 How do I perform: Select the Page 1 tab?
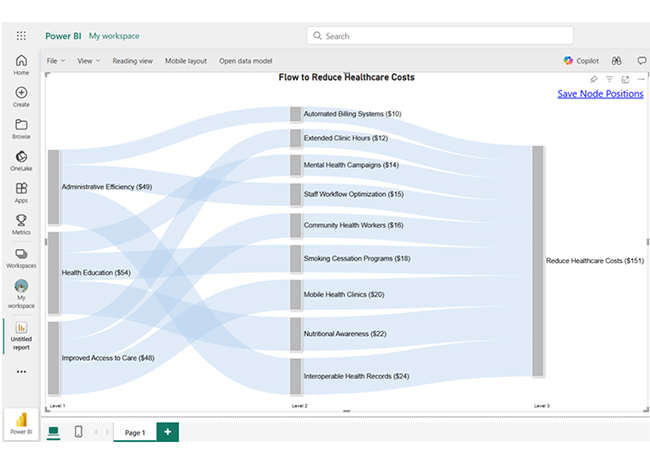click(x=134, y=432)
